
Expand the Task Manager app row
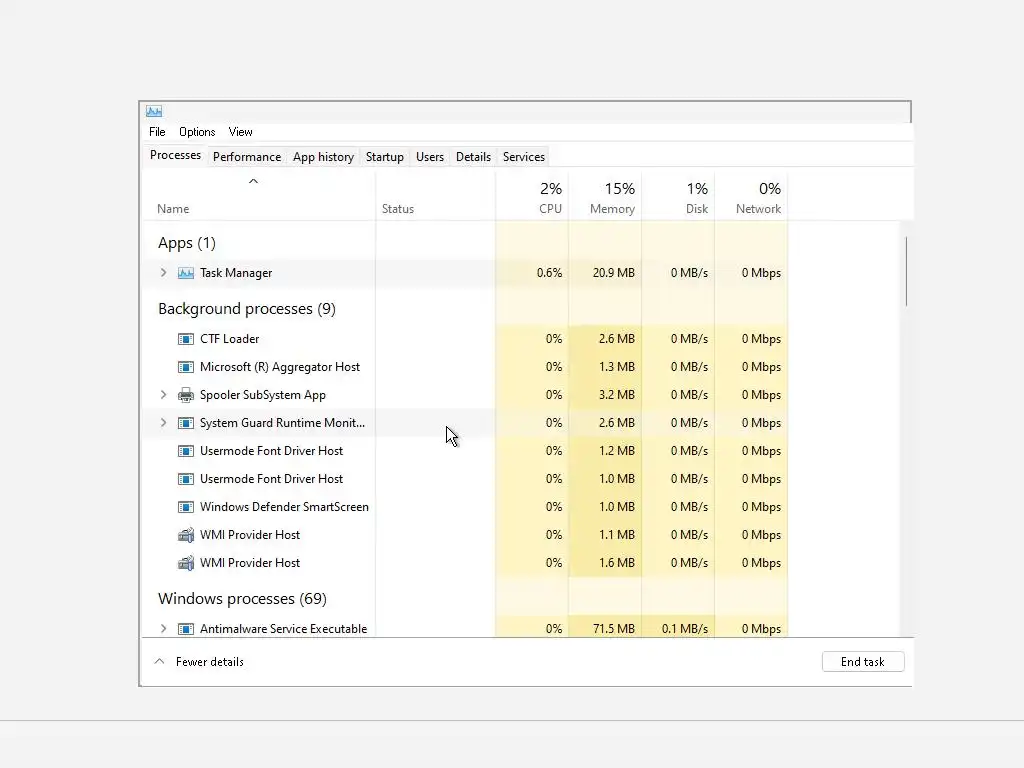(163, 273)
